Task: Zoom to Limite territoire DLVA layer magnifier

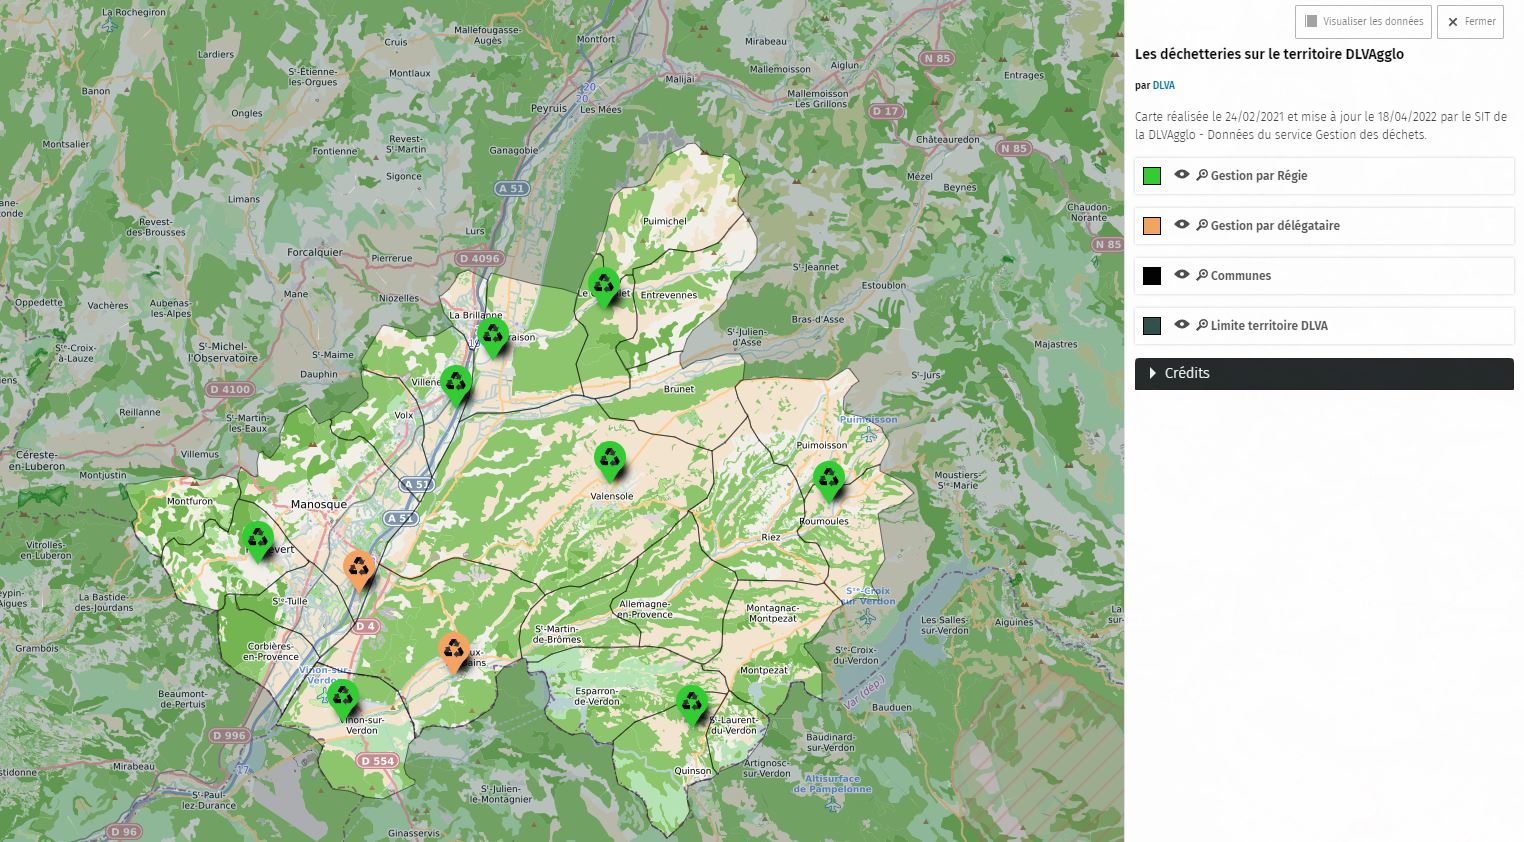Action: [1202, 325]
